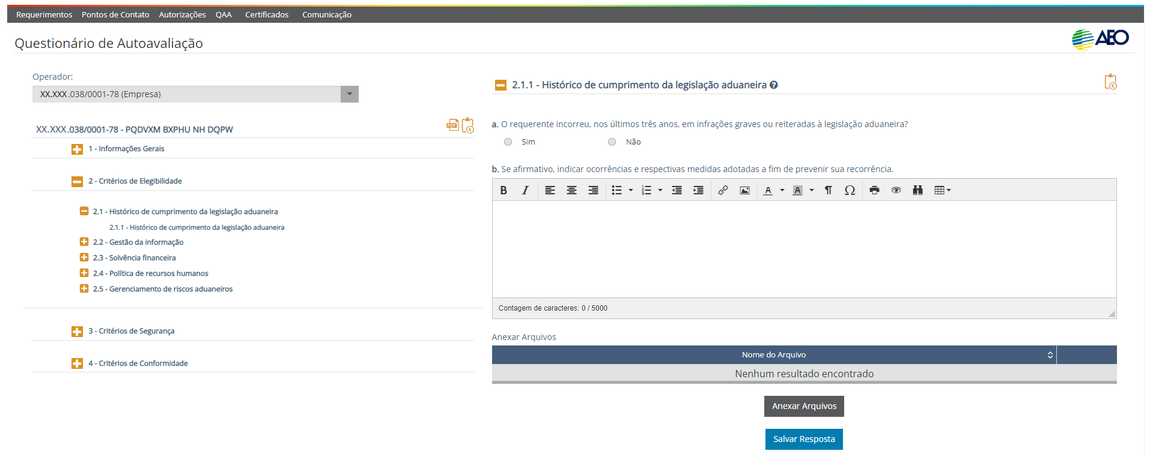Click the clipboard icon beside company name
The height and width of the screenshot is (457, 1150).
click(467, 125)
